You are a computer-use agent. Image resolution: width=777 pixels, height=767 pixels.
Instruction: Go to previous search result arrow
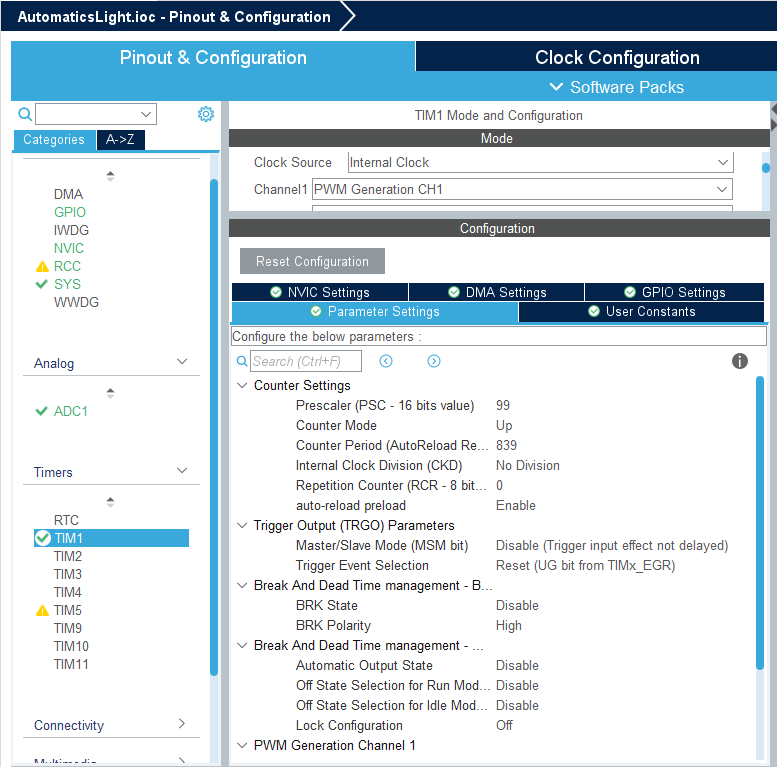[386, 361]
